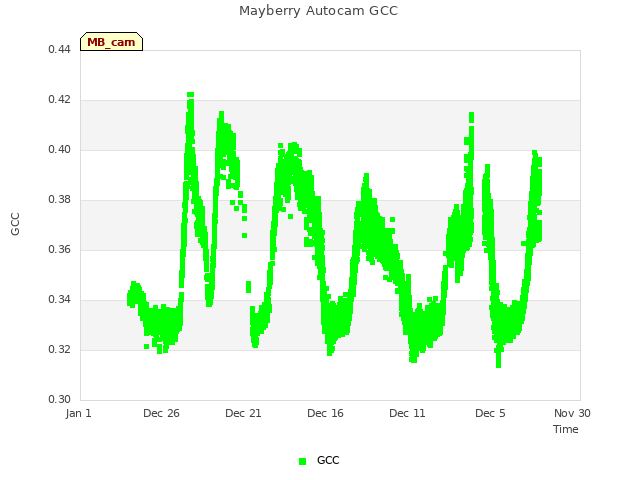Click the Dec 5 x-axis tick label
The image size is (640, 480).
[x=490, y=413]
